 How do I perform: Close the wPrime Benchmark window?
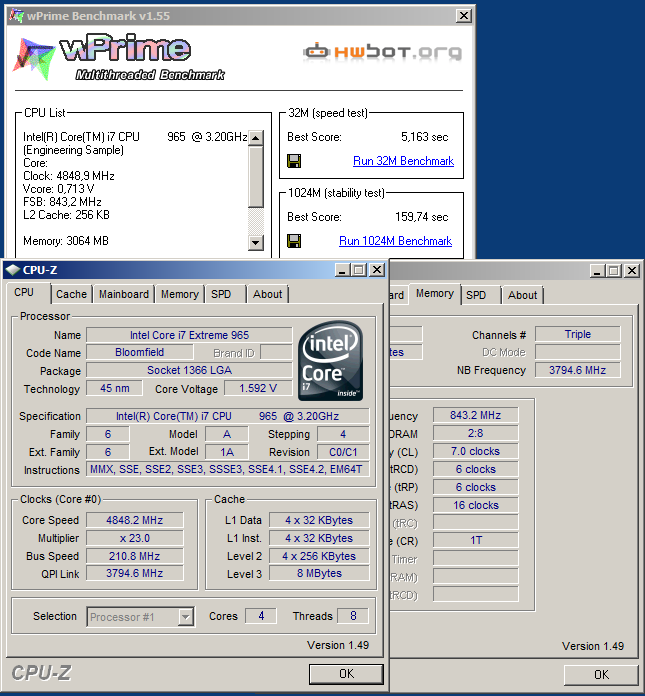463,16
